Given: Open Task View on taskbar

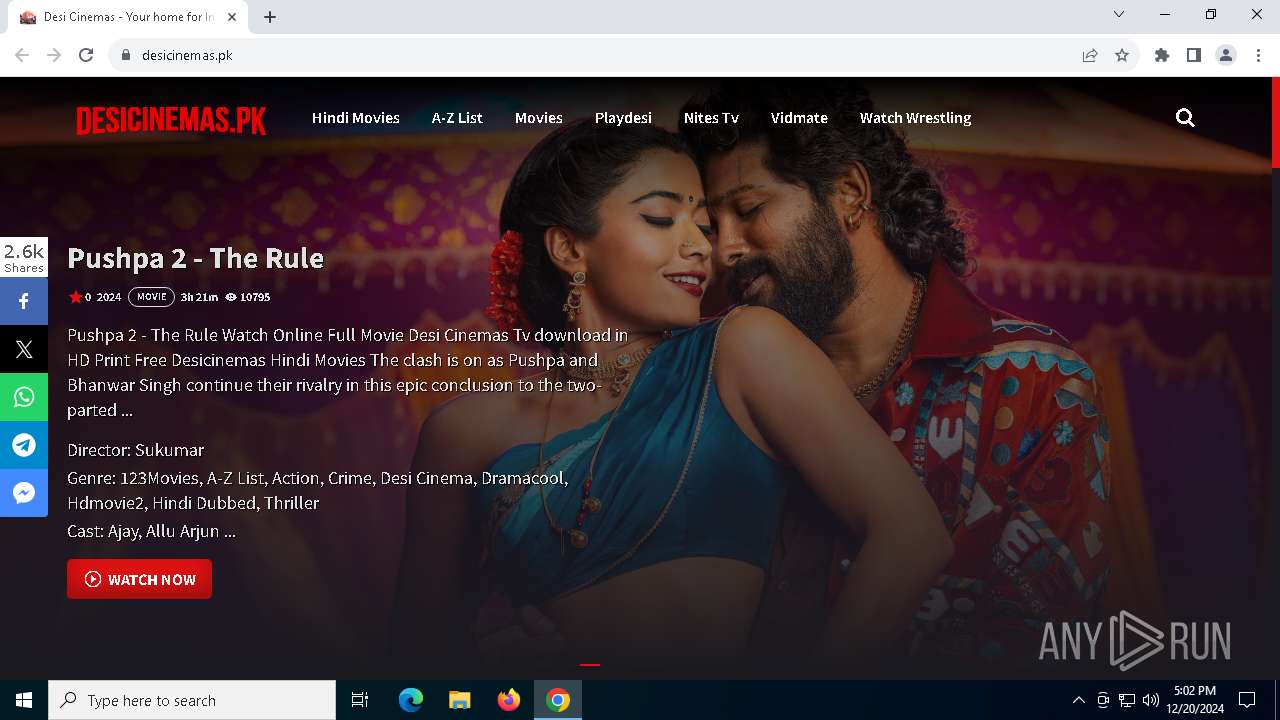Looking at the screenshot, I should click(x=360, y=700).
